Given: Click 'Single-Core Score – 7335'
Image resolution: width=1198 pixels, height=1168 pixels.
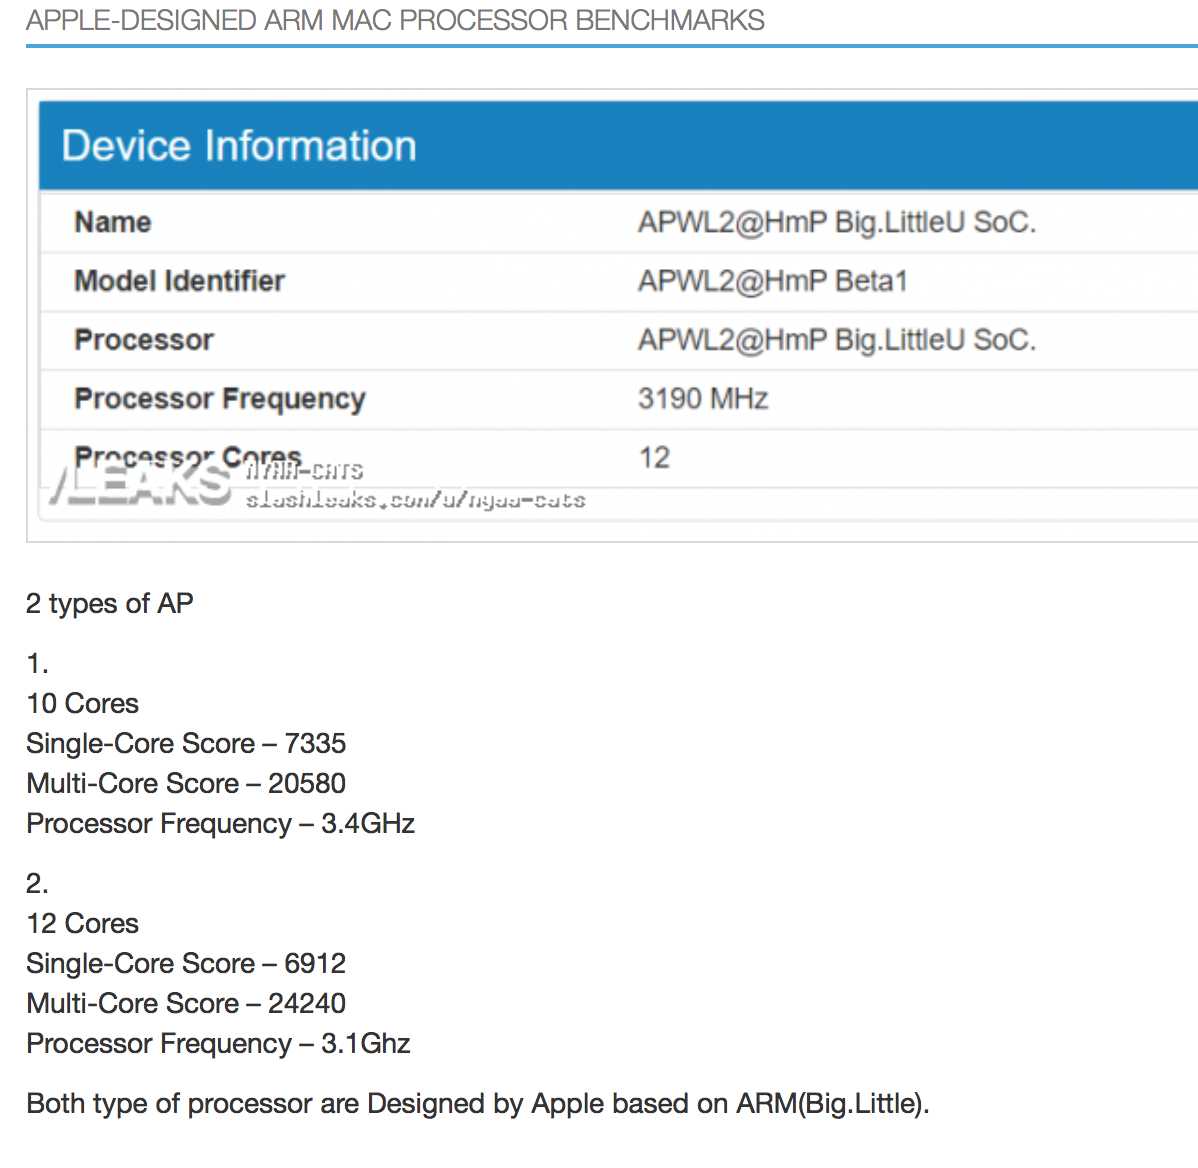Looking at the screenshot, I should point(186,743).
